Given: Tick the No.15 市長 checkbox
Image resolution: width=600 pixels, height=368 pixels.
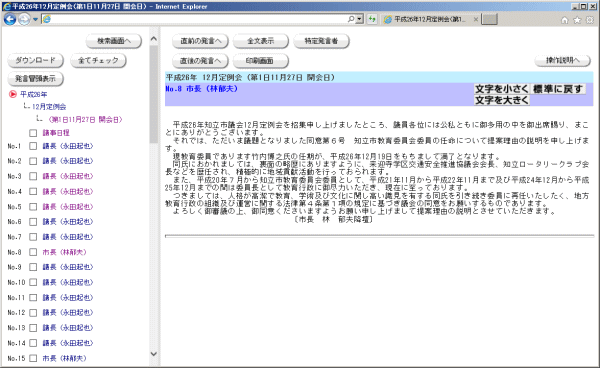Looking at the screenshot, I should [x=33, y=358].
